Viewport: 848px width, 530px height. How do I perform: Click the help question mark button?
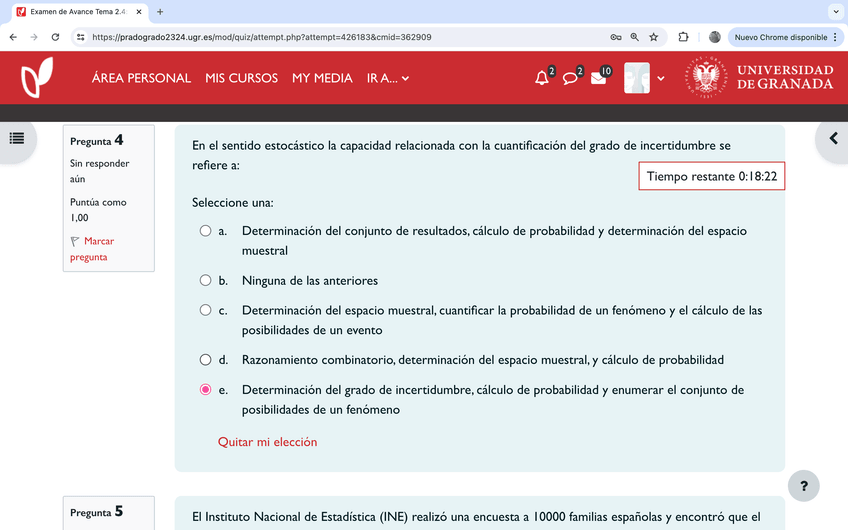pos(803,486)
